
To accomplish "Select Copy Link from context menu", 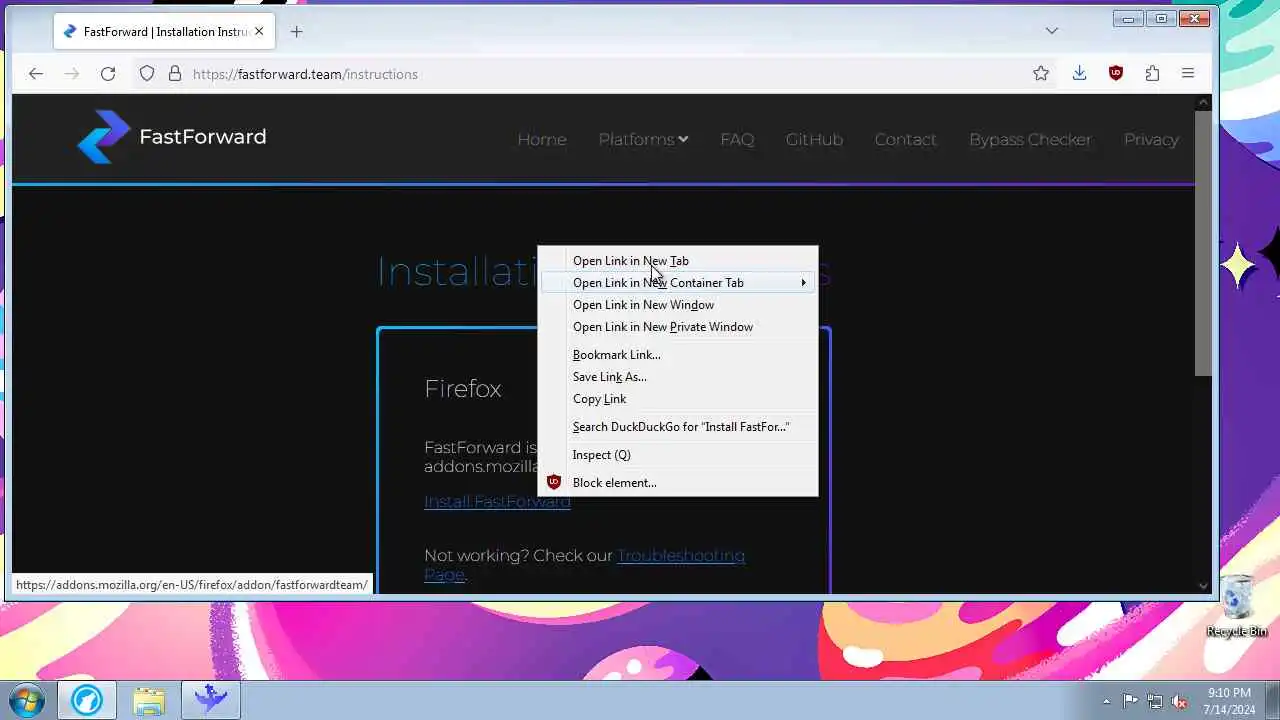I will [x=679, y=399].
